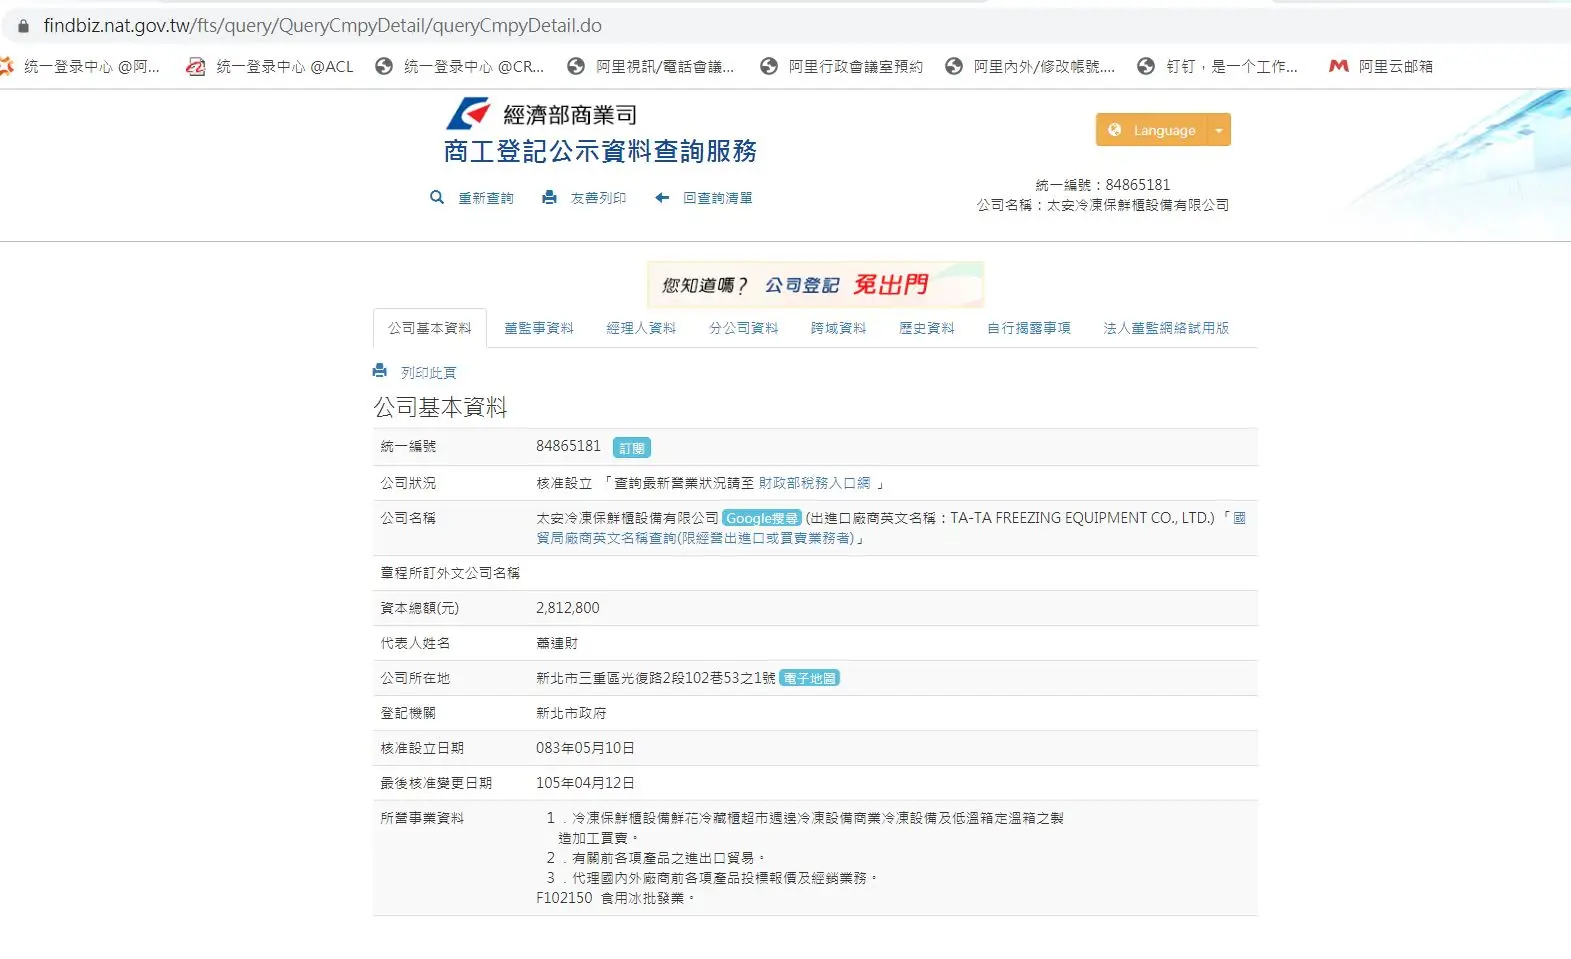Click the 所營事業資料 row label
Screen dimensions: 1571x959
pyautogui.click(x=422, y=818)
